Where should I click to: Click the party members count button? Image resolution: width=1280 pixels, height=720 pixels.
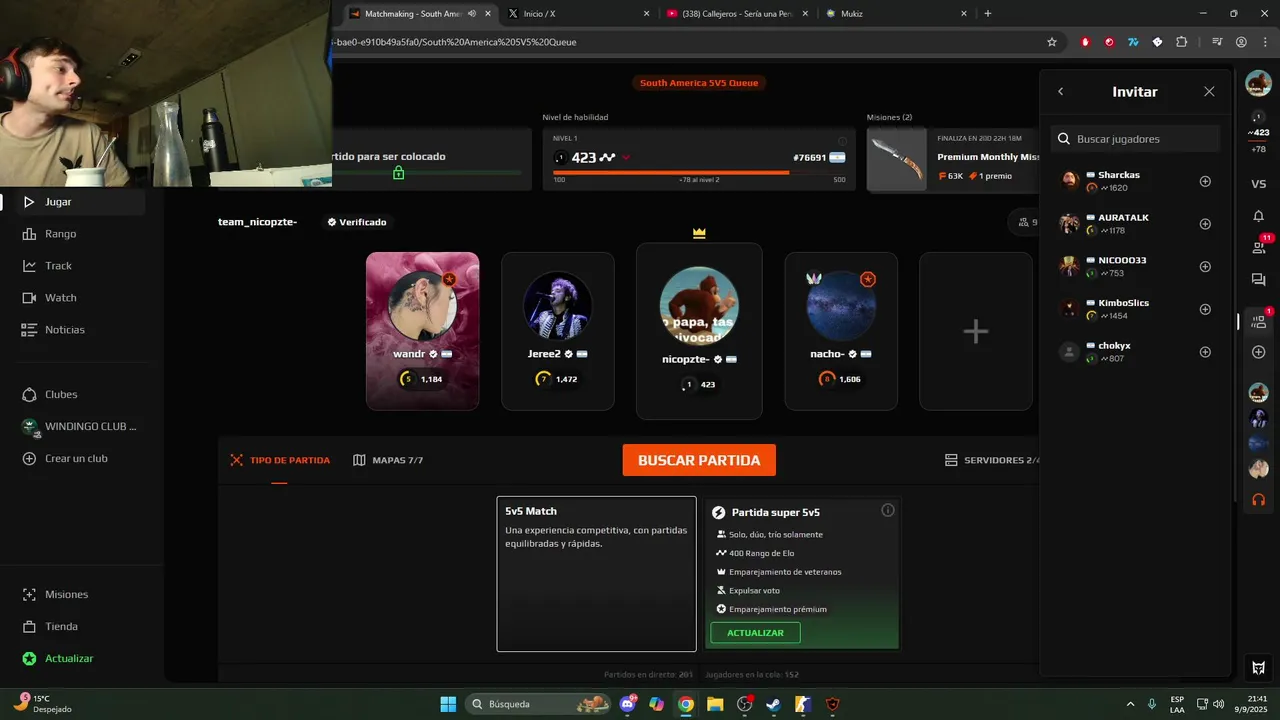point(1024,222)
